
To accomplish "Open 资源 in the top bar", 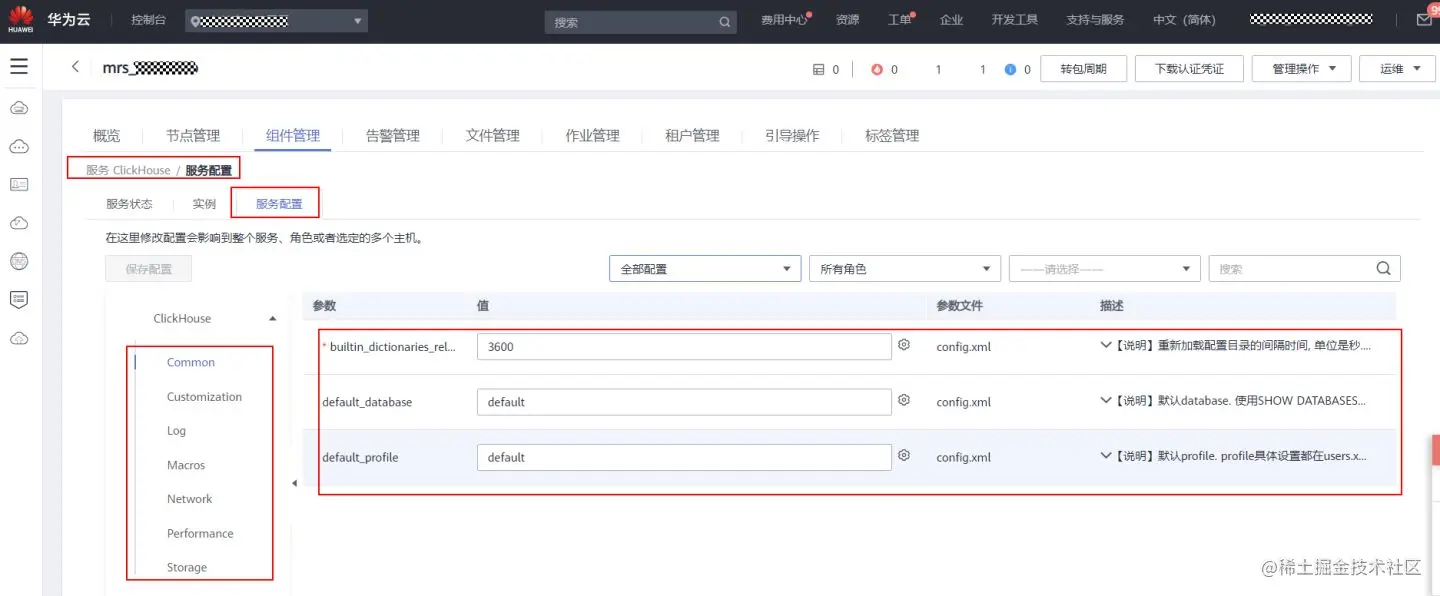I will [x=847, y=20].
